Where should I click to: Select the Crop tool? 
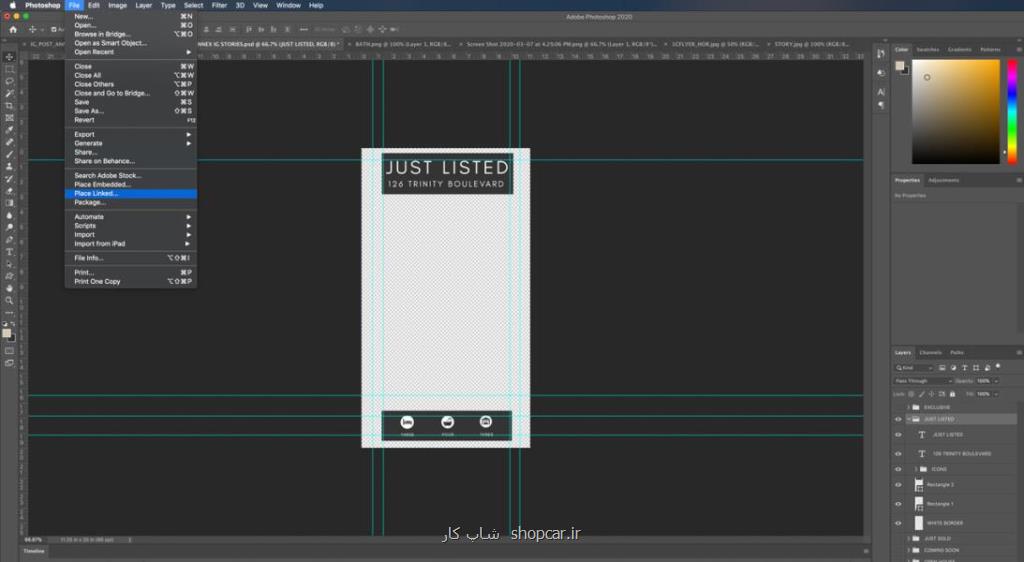click(x=10, y=105)
